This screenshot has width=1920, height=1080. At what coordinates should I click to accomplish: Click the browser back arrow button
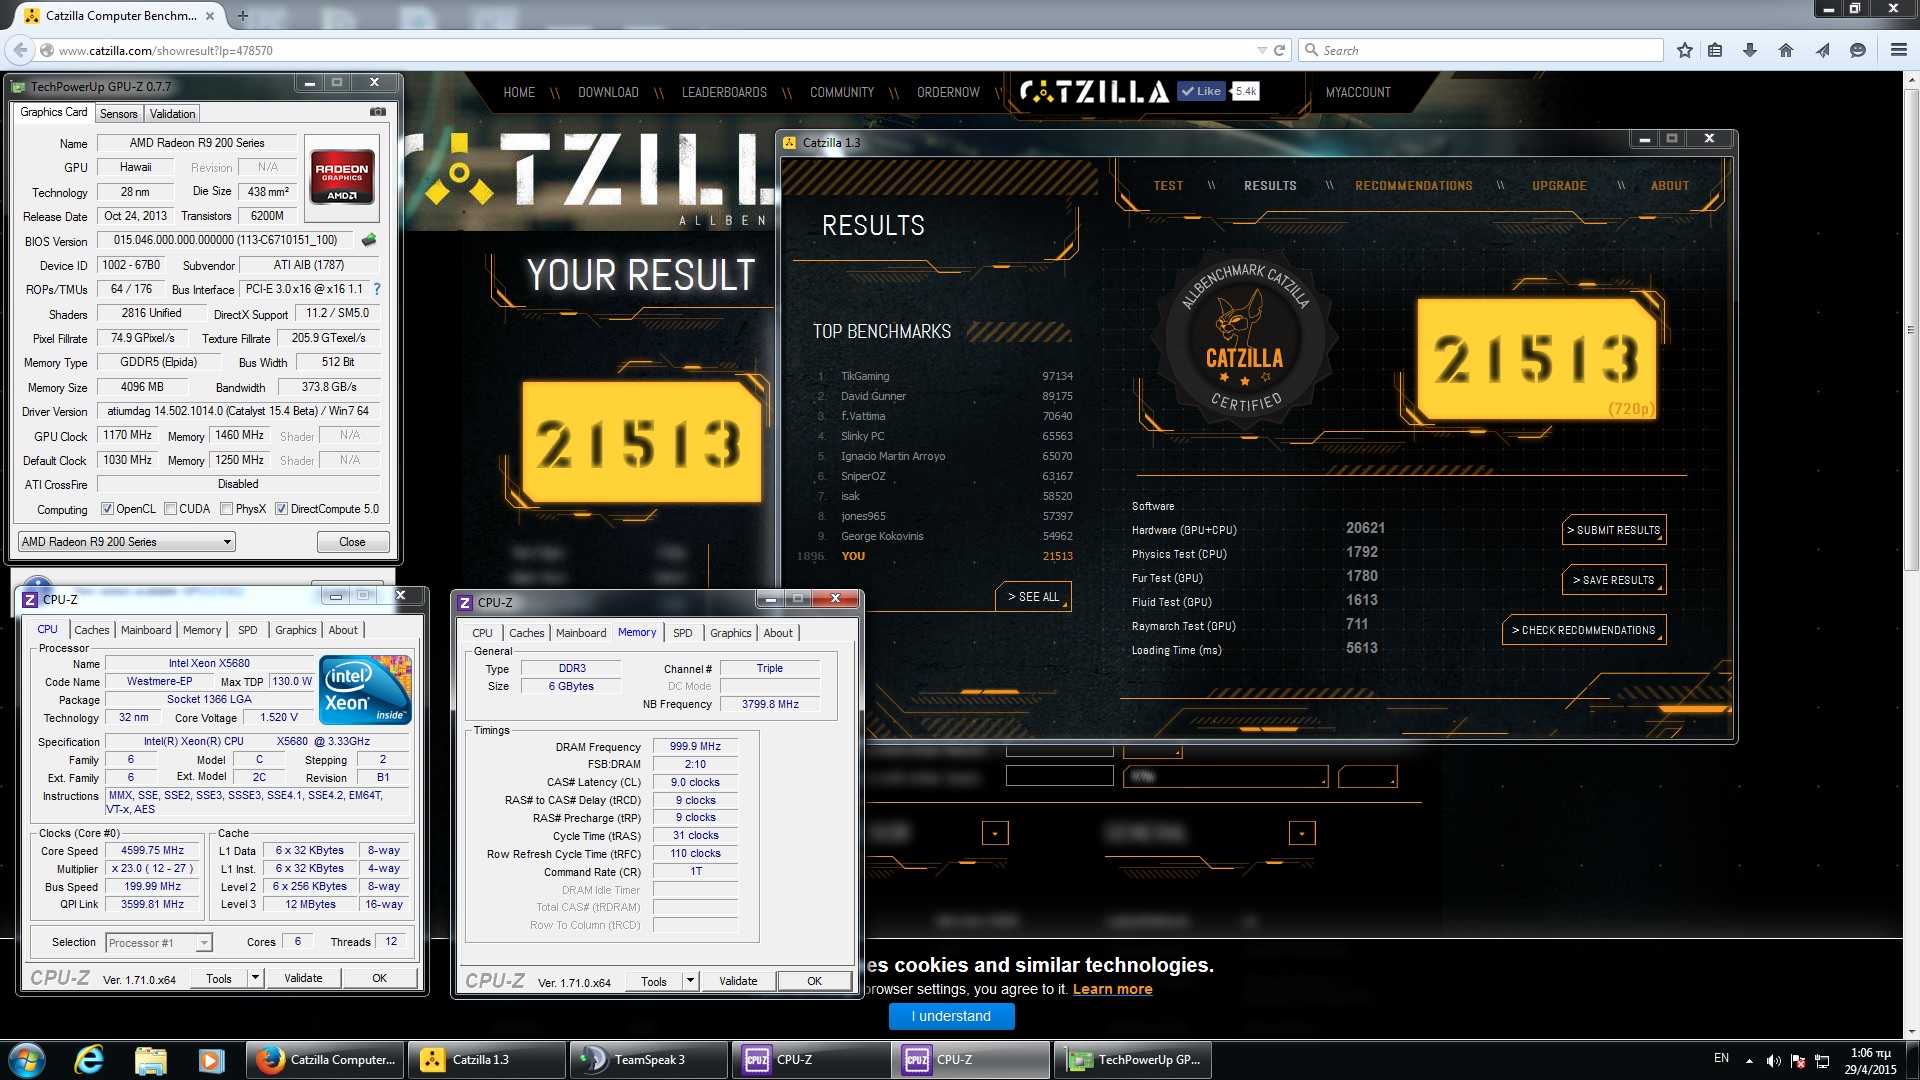(x=19, y=50)
